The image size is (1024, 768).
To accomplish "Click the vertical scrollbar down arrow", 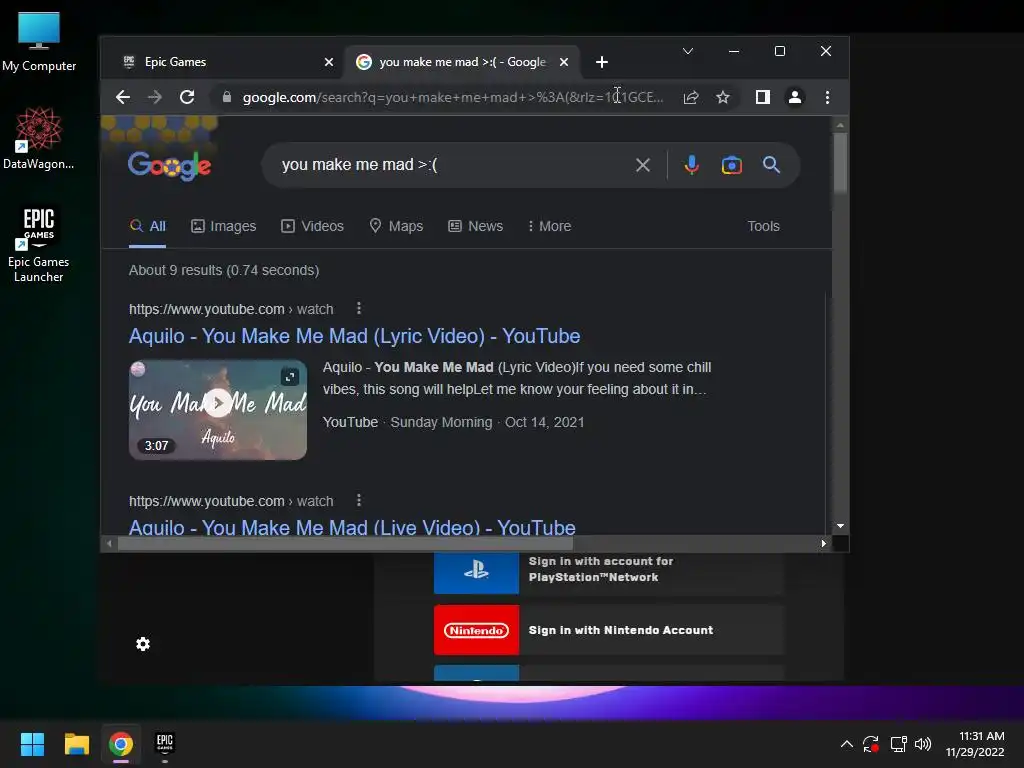I will [x=840, y=526].
